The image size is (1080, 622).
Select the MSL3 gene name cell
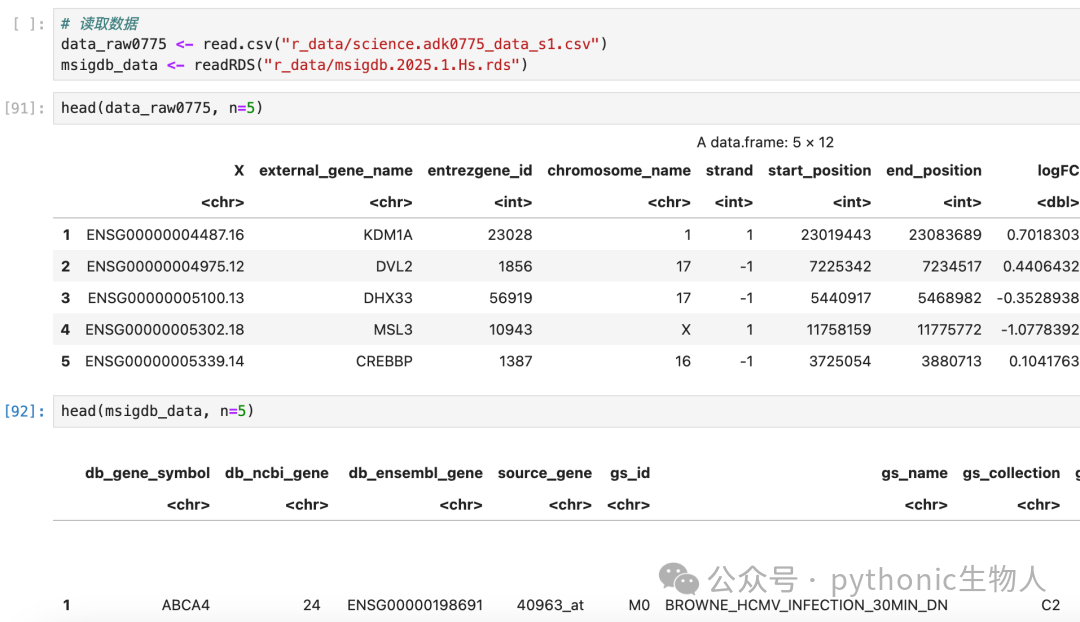pos(393,330)
